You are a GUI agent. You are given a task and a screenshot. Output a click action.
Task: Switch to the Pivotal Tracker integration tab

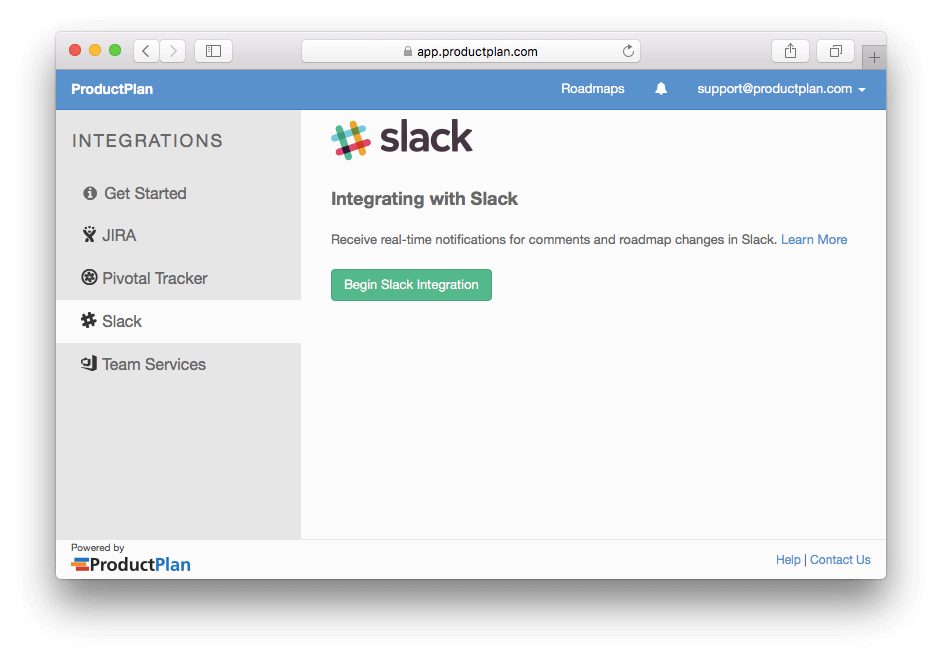click(178, 278)
